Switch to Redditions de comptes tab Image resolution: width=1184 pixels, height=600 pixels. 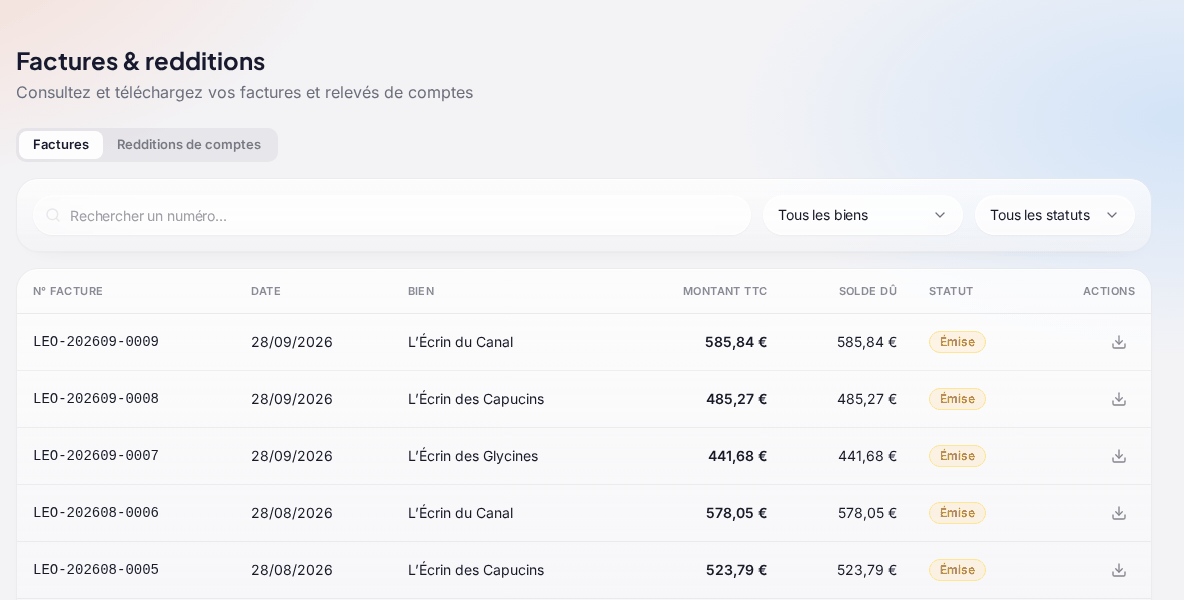point(189,144)
